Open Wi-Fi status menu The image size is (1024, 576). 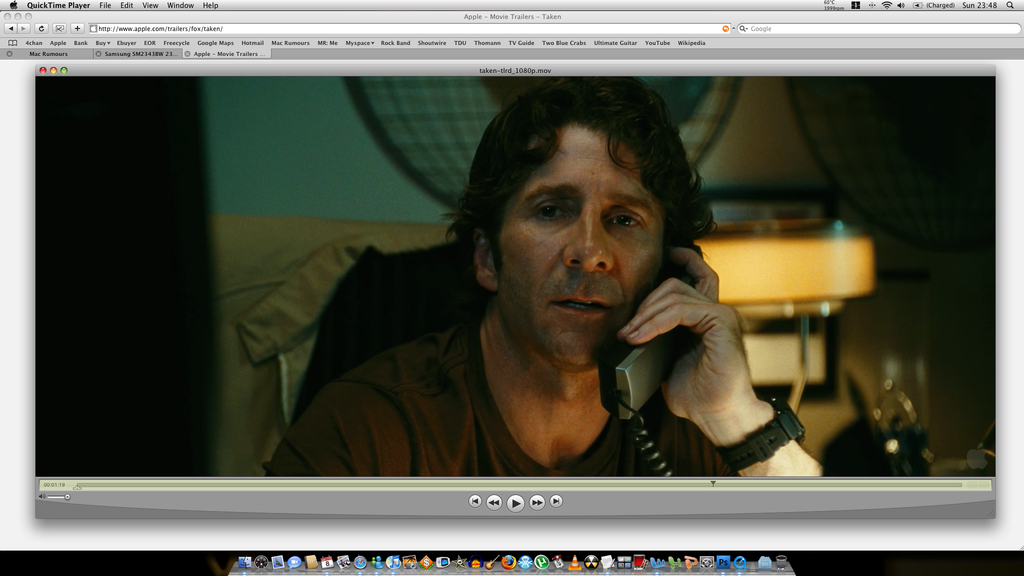click(886, 5)
